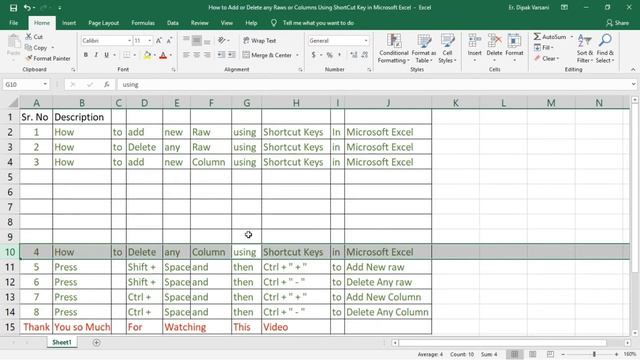Image resolution: width=640 pixels, height=360 pixels.
Task: Open the Fill dropdown
Action: pos(544,48)
